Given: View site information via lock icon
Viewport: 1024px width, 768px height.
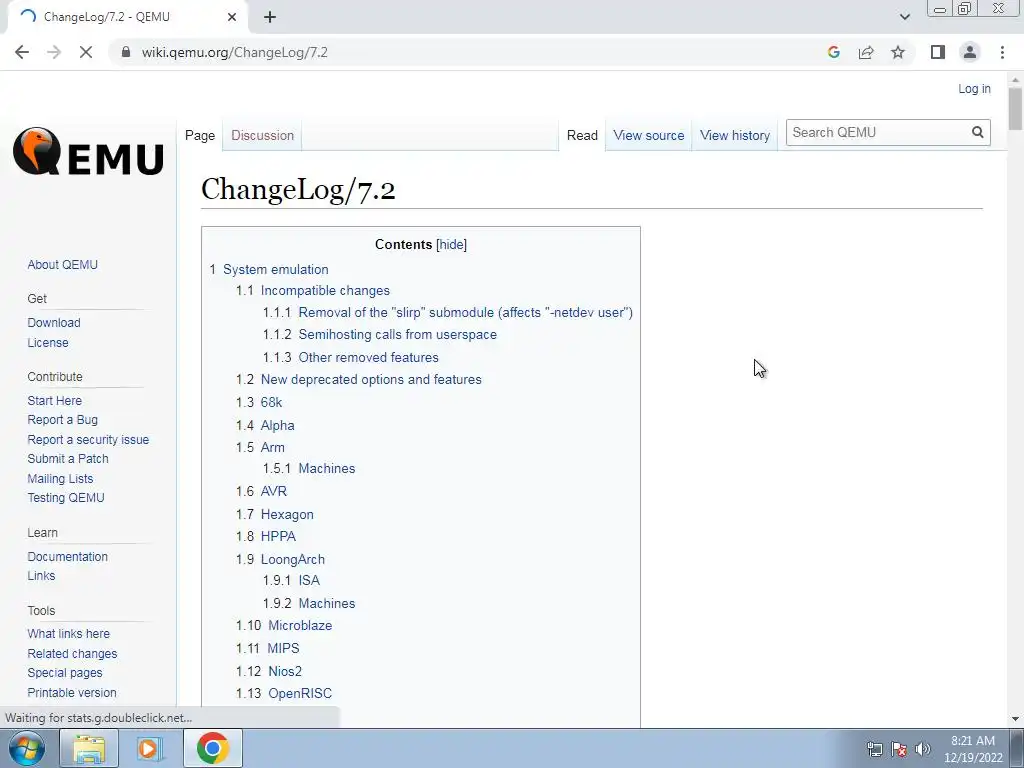Looking at the screenshot, I should click(x=126, y=52).
